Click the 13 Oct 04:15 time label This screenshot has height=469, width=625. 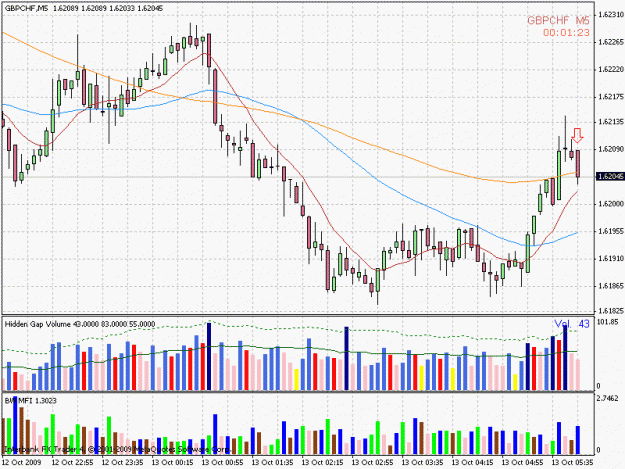[472, 463]
